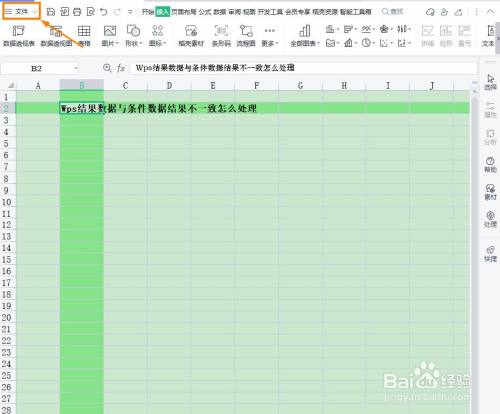Click the 属性 properties icon in sidebar
This screenshot has width=500, height=414.
pos(490,110)
